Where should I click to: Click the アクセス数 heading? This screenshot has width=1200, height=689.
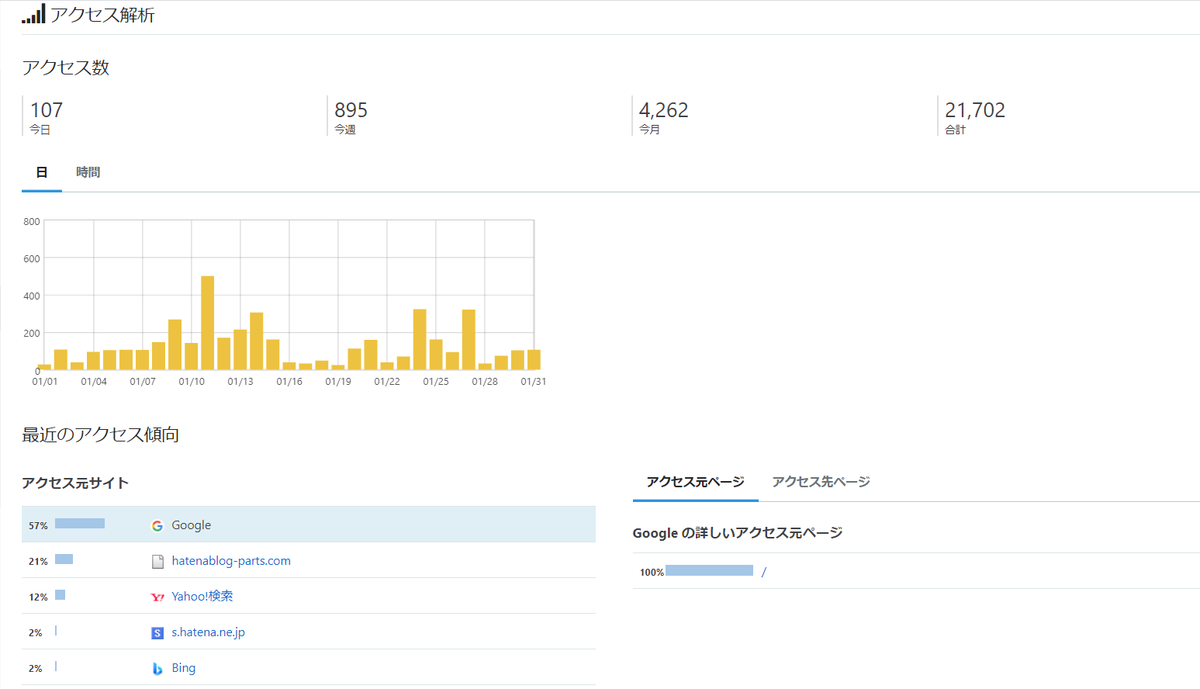pos(65,68)
